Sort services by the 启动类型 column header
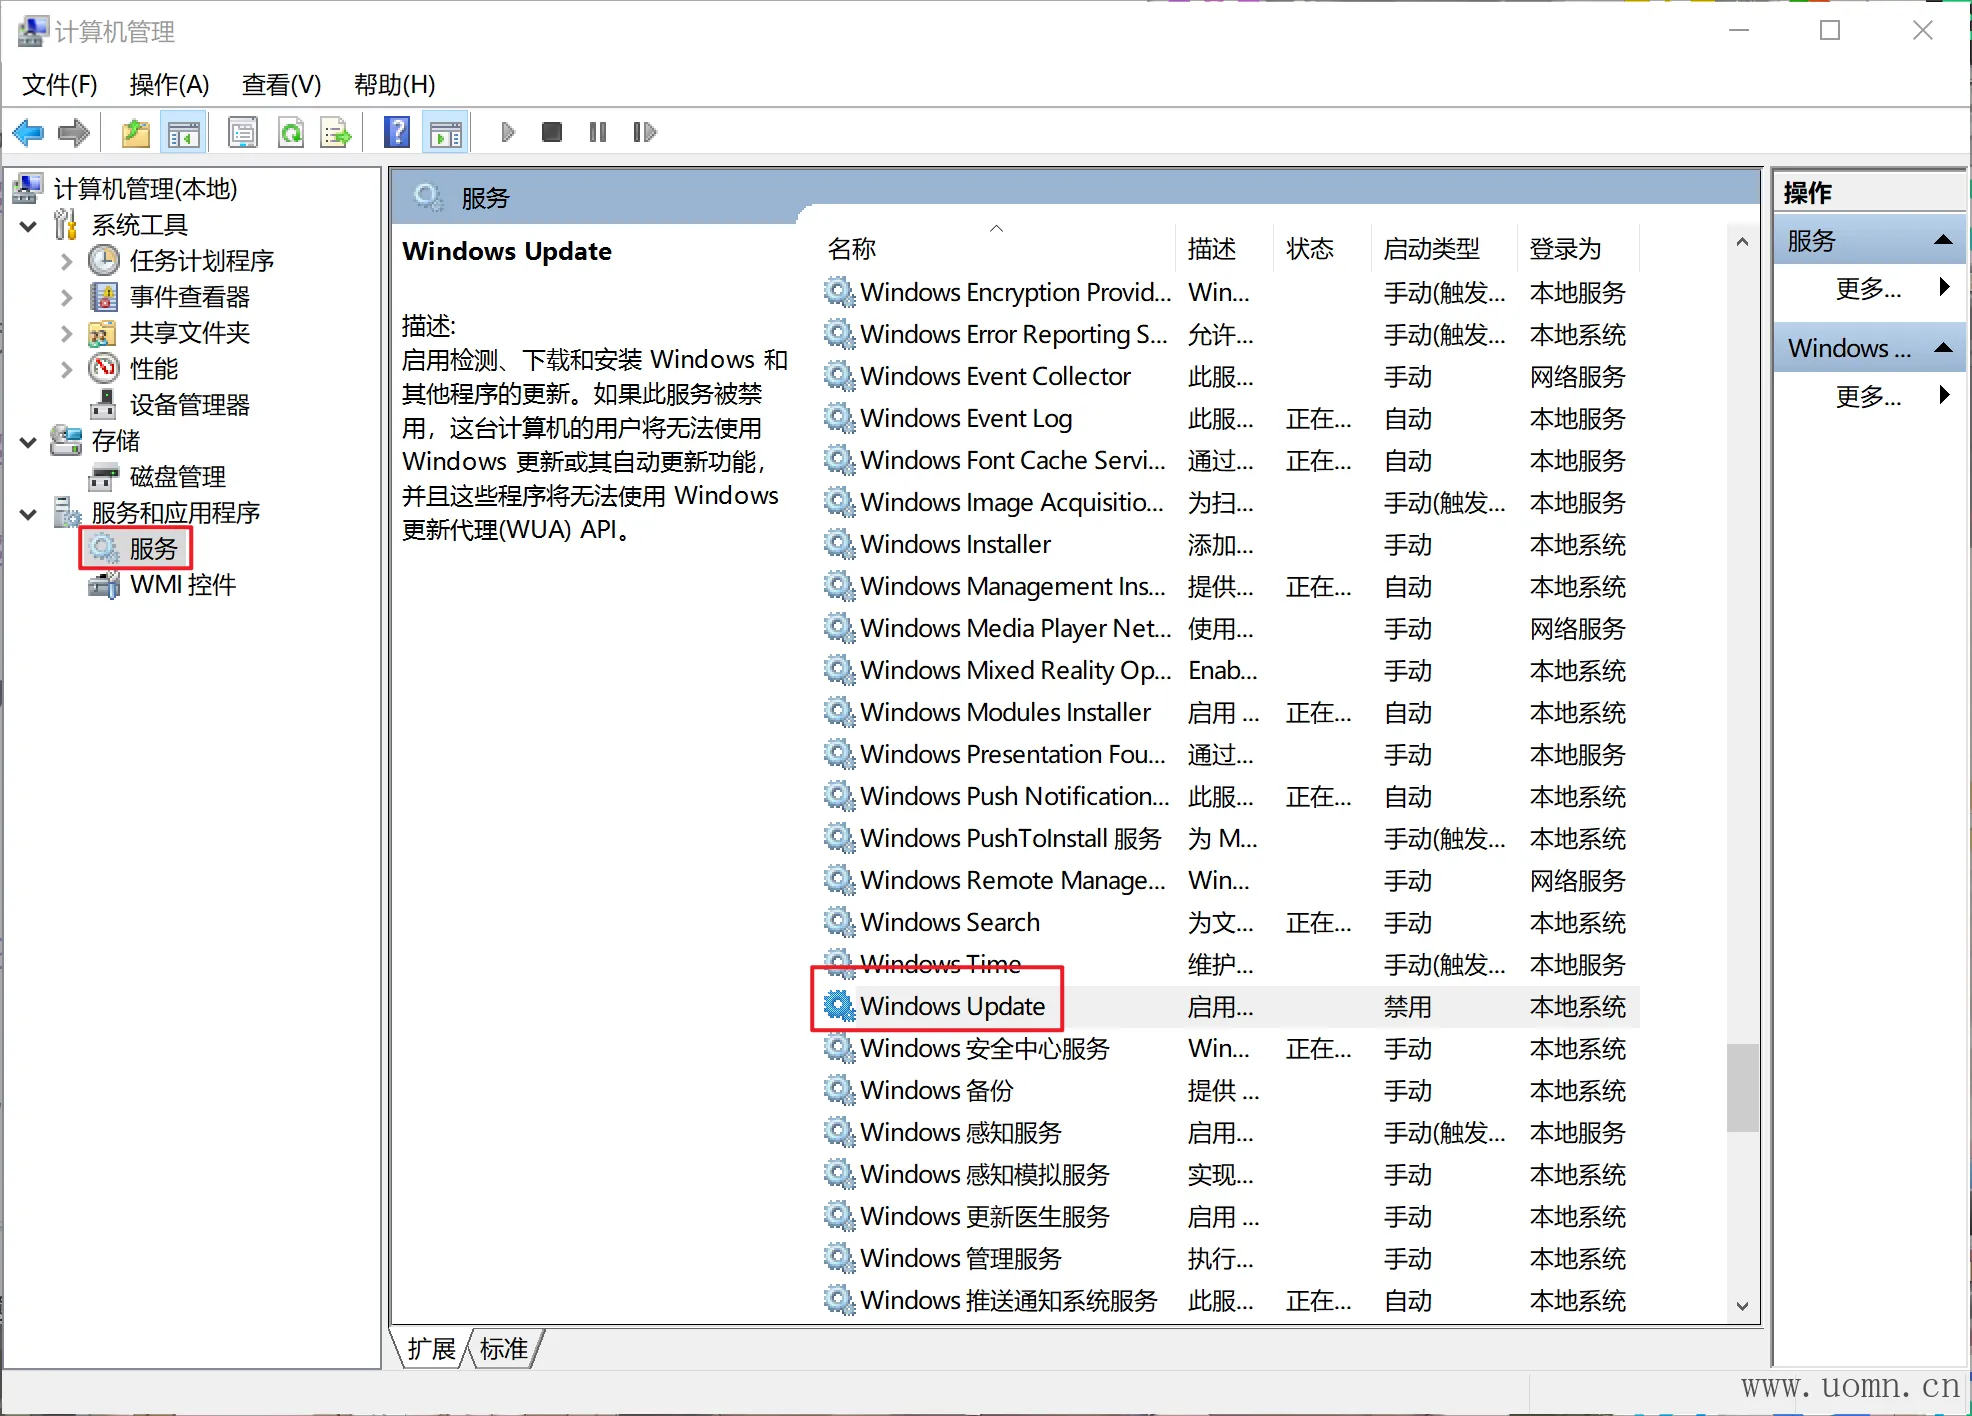This screenshot has width=1972, height=1416. [1431, 249]
